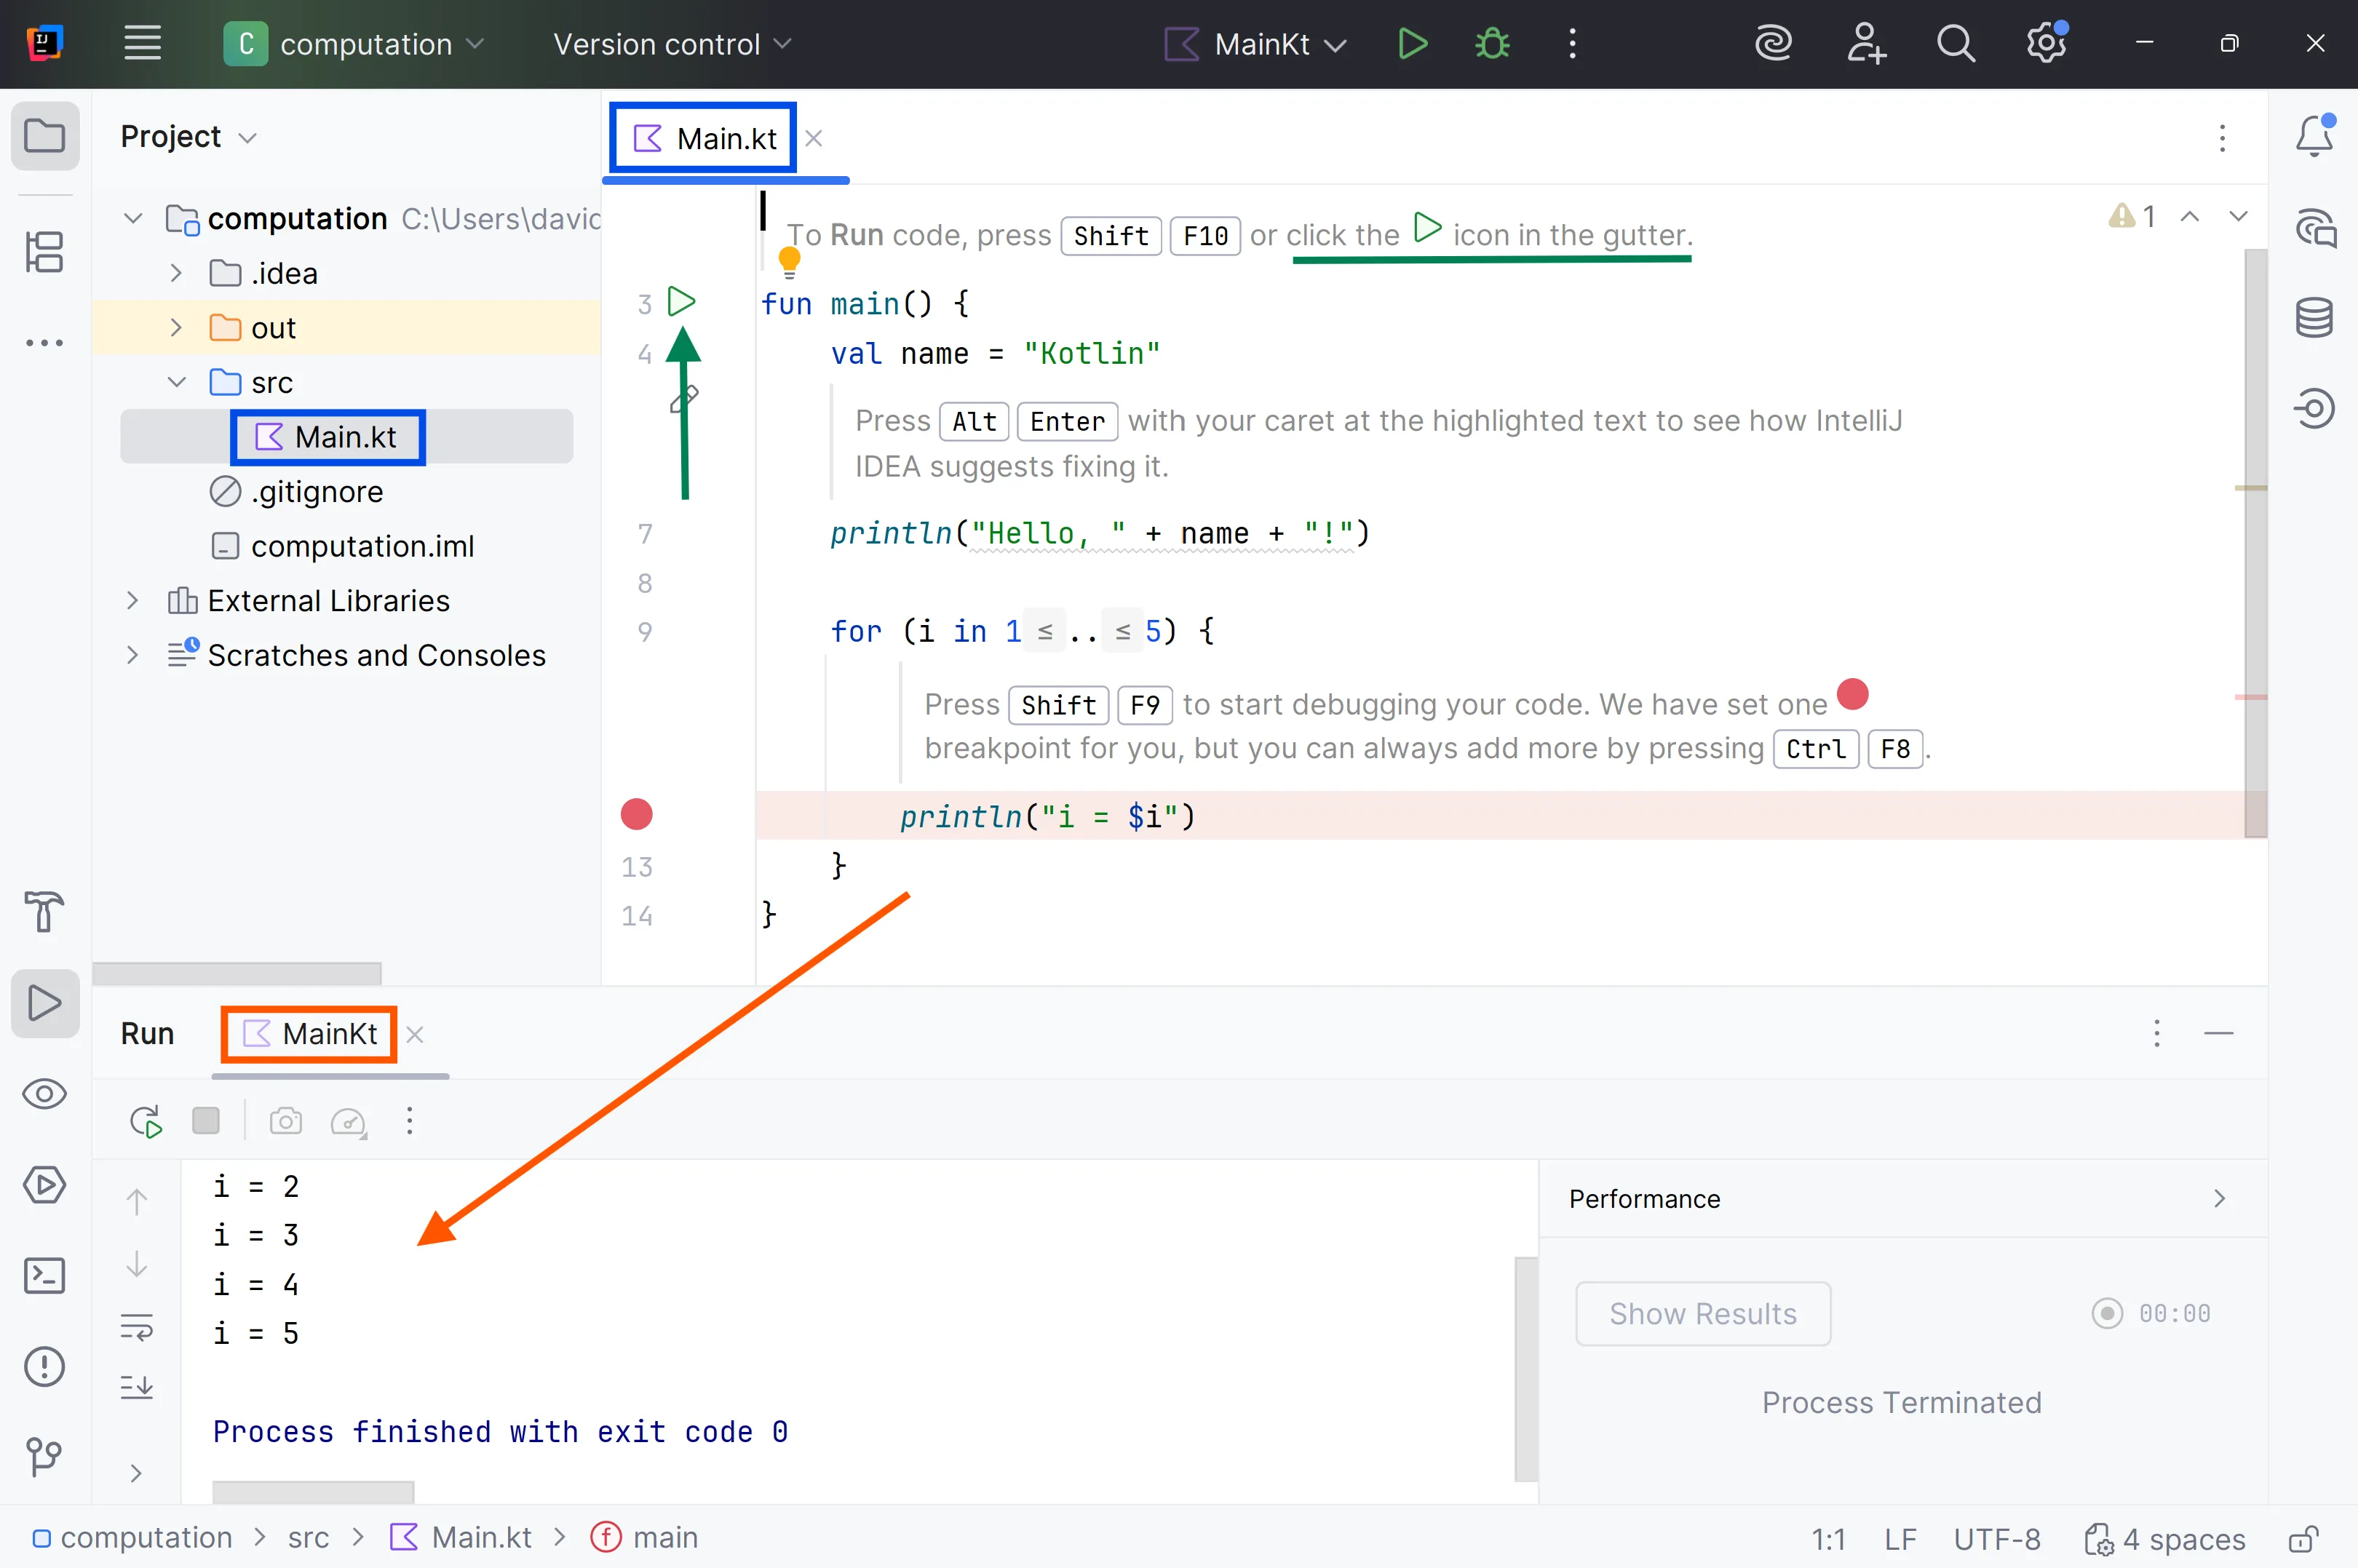Toggle soft-wrap in Run console

pos(137,1328)
